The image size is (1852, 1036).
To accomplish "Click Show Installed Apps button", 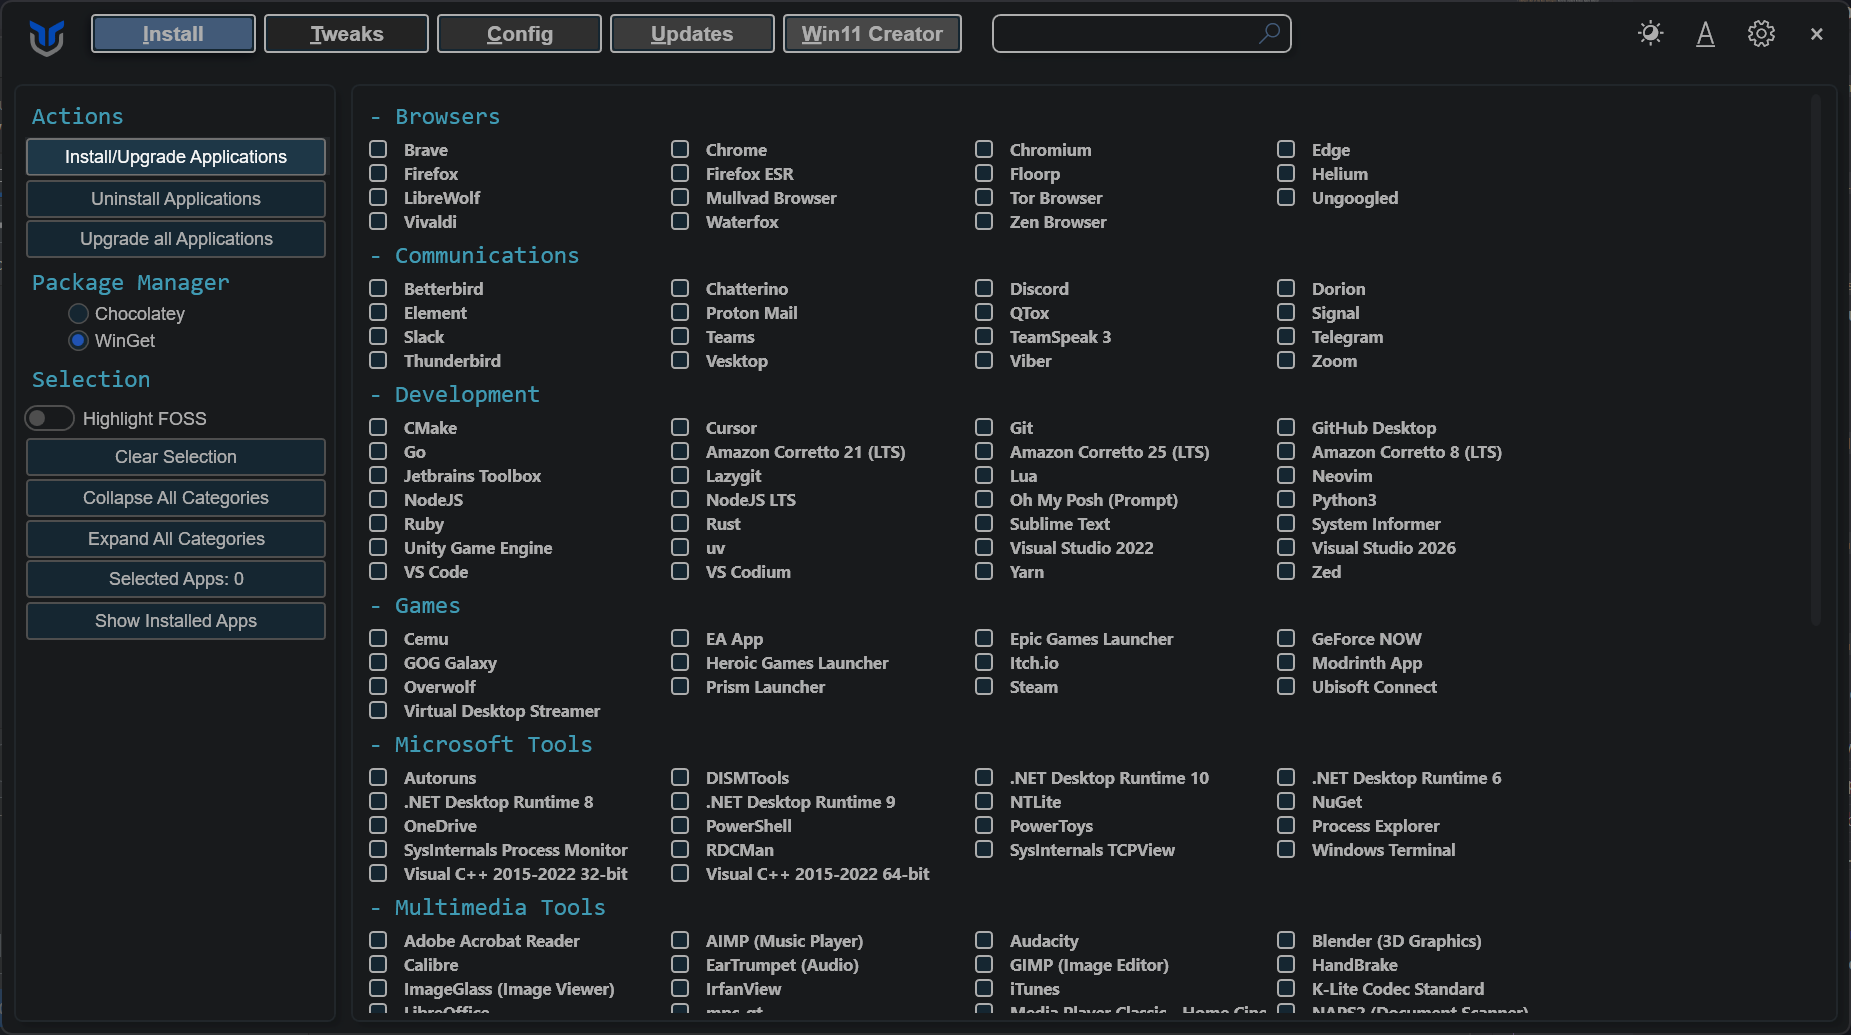I will [176, 621].
